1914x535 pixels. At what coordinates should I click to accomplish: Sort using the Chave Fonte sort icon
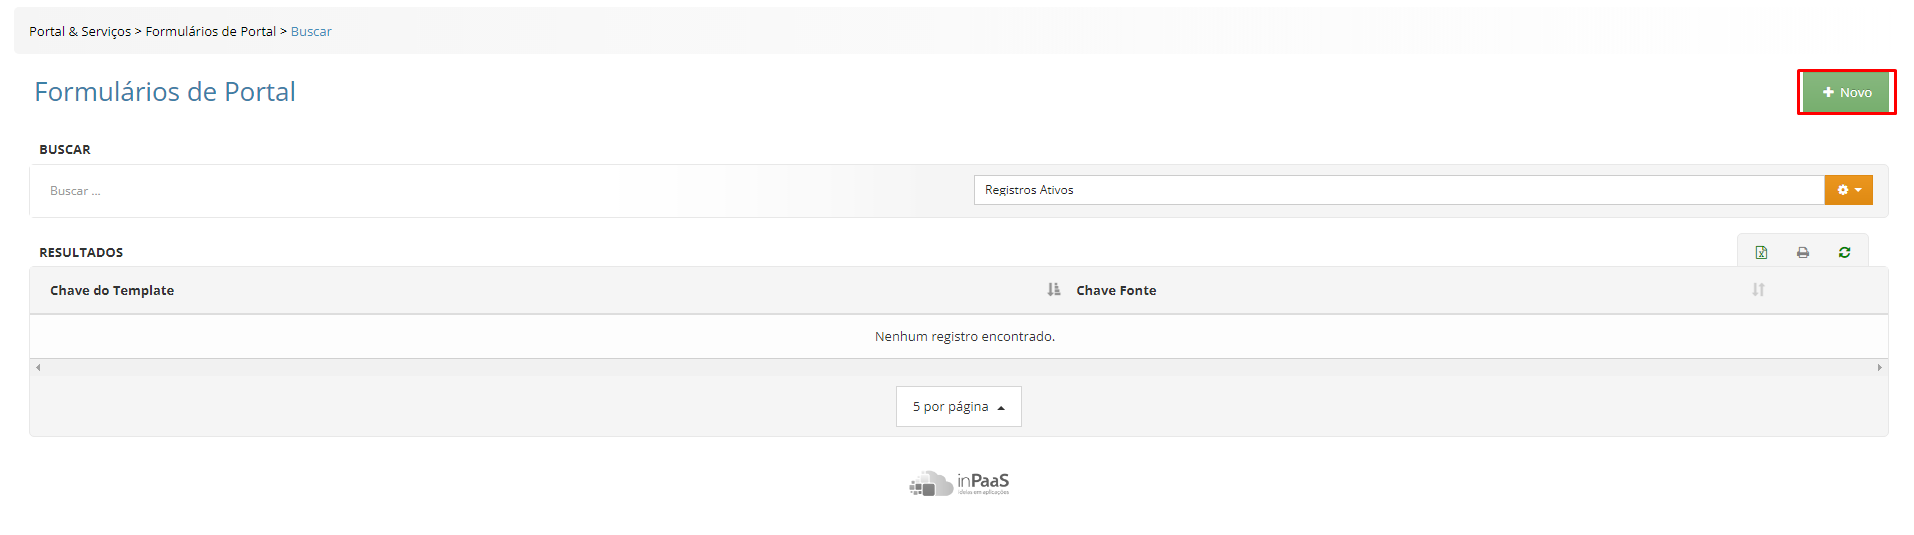tap(1758, 289)
